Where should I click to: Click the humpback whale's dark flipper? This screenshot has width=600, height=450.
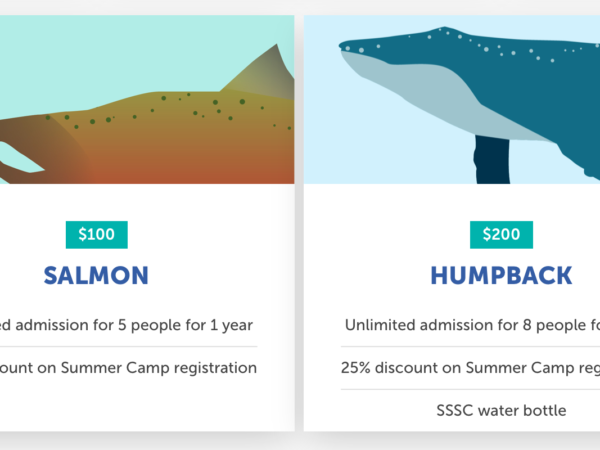492,160
